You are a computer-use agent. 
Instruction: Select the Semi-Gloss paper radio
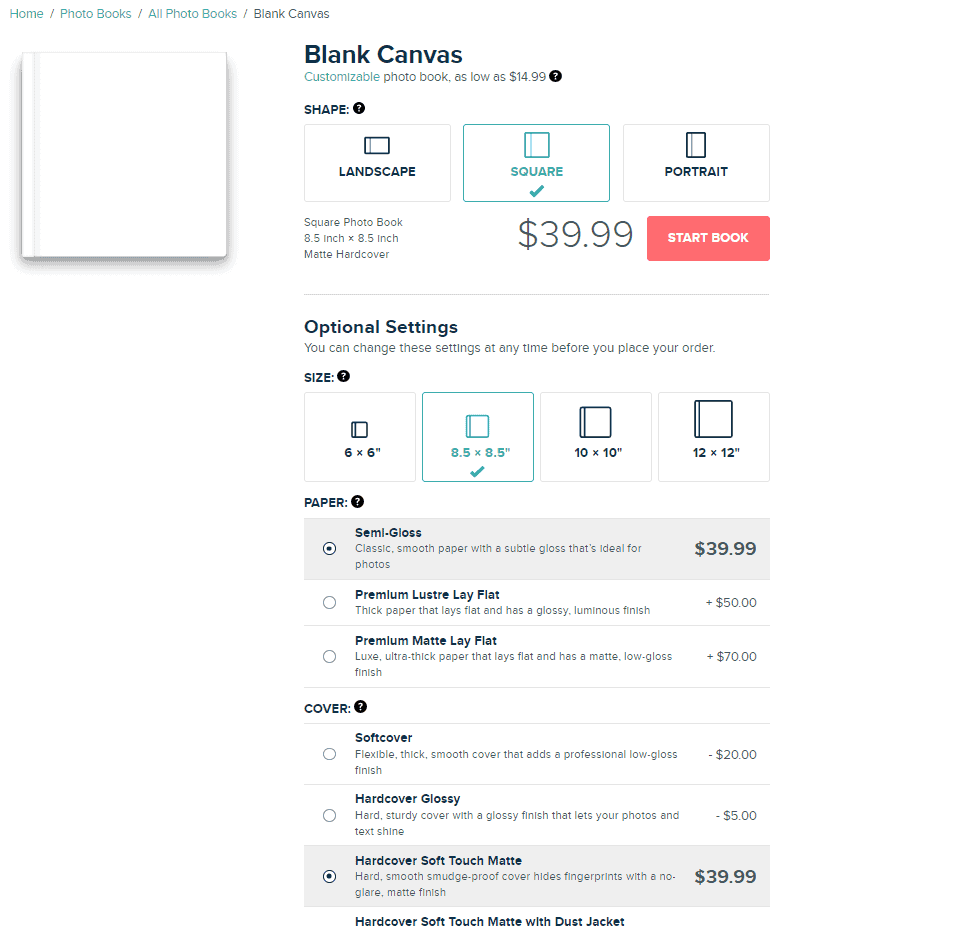point(330,548)
